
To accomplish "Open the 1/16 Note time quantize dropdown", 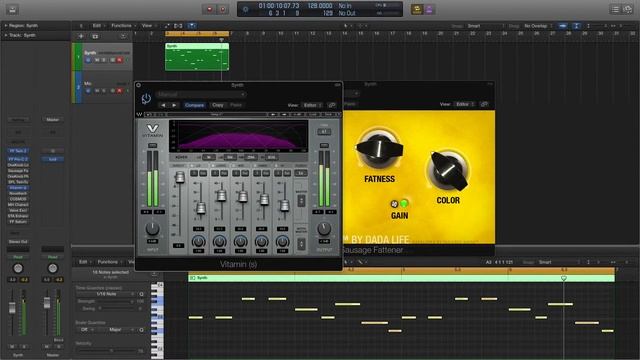I will 107,294.
